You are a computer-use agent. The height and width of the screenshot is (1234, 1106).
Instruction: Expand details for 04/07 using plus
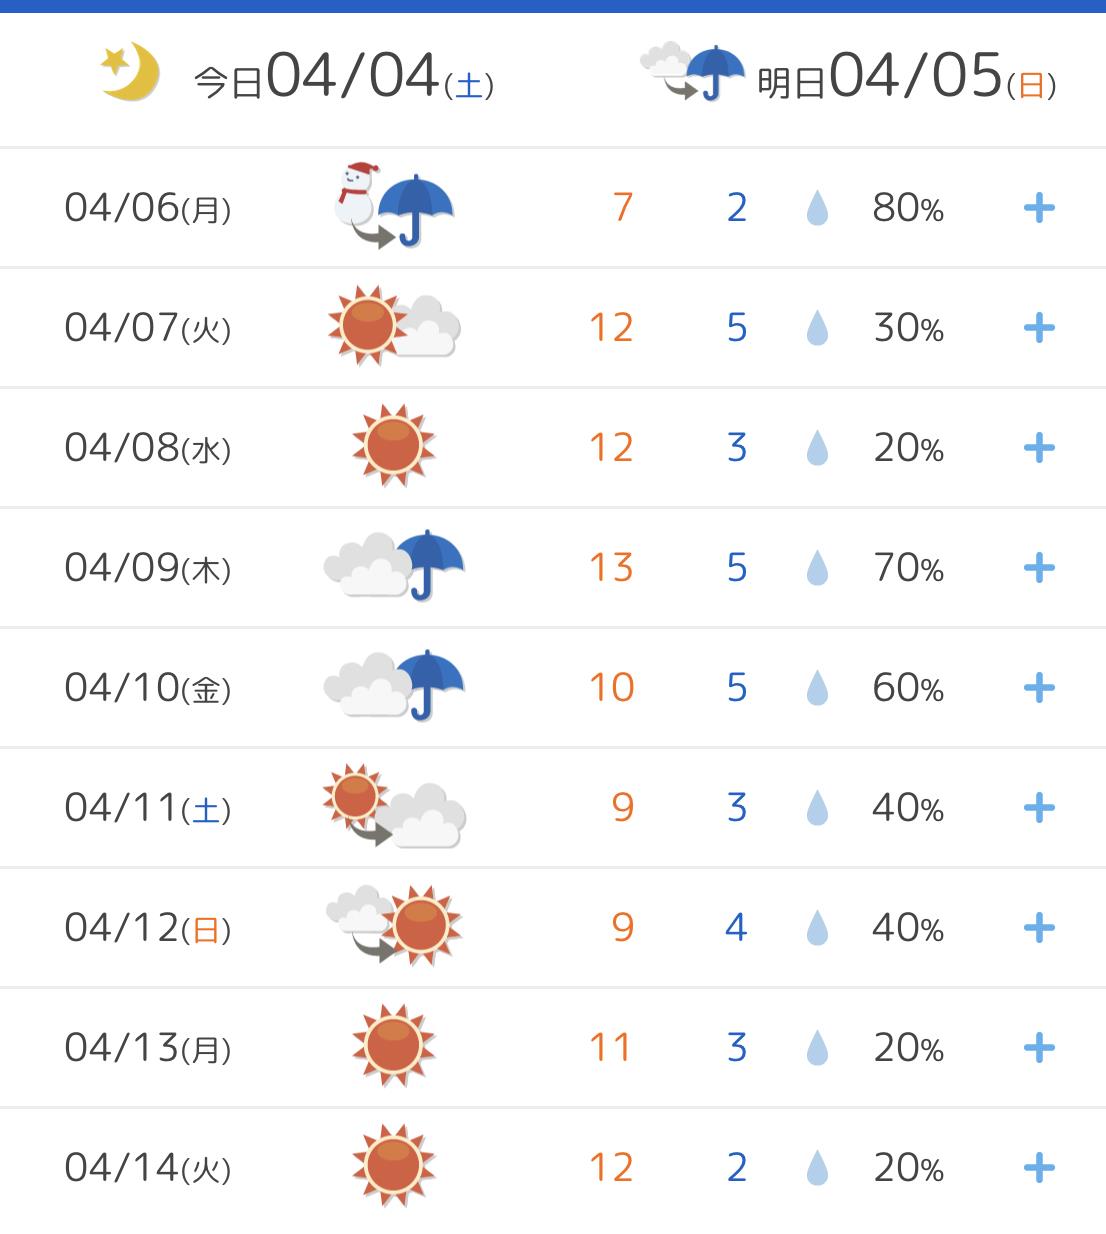pyautogui.click(x=1039, y=328)
